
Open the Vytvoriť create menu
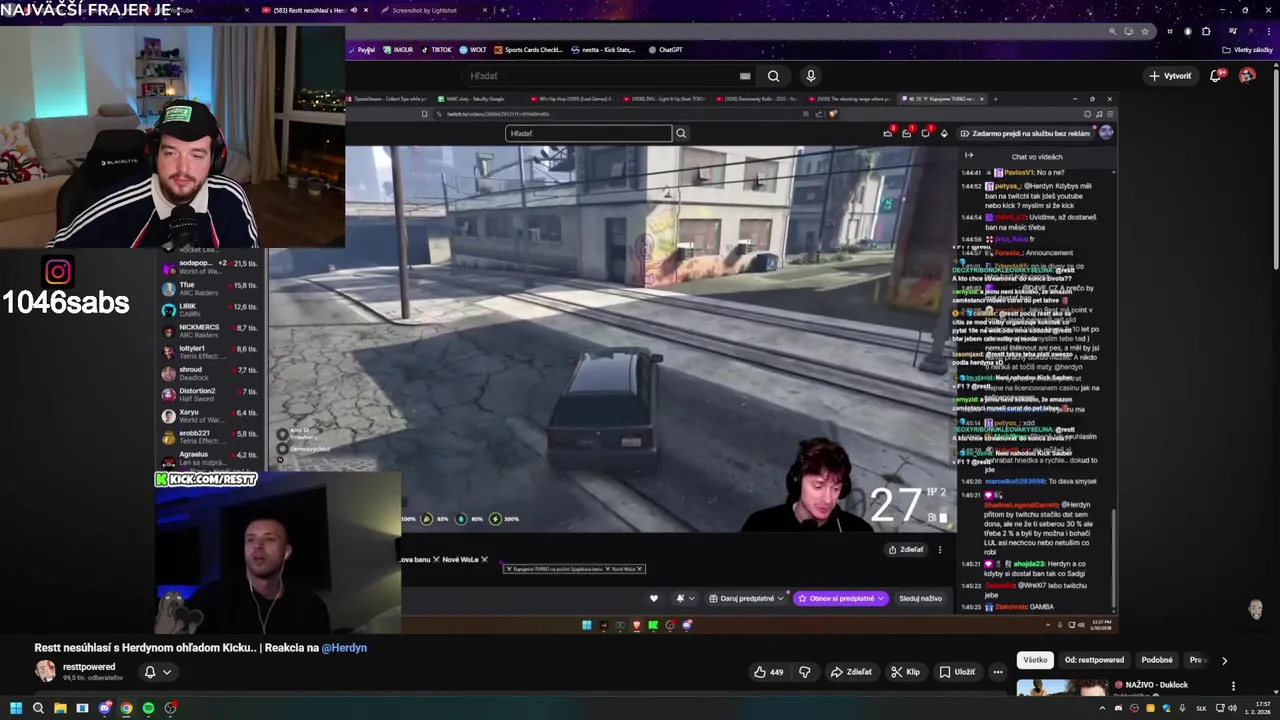pyautogui.click(x=1170, y=76)
